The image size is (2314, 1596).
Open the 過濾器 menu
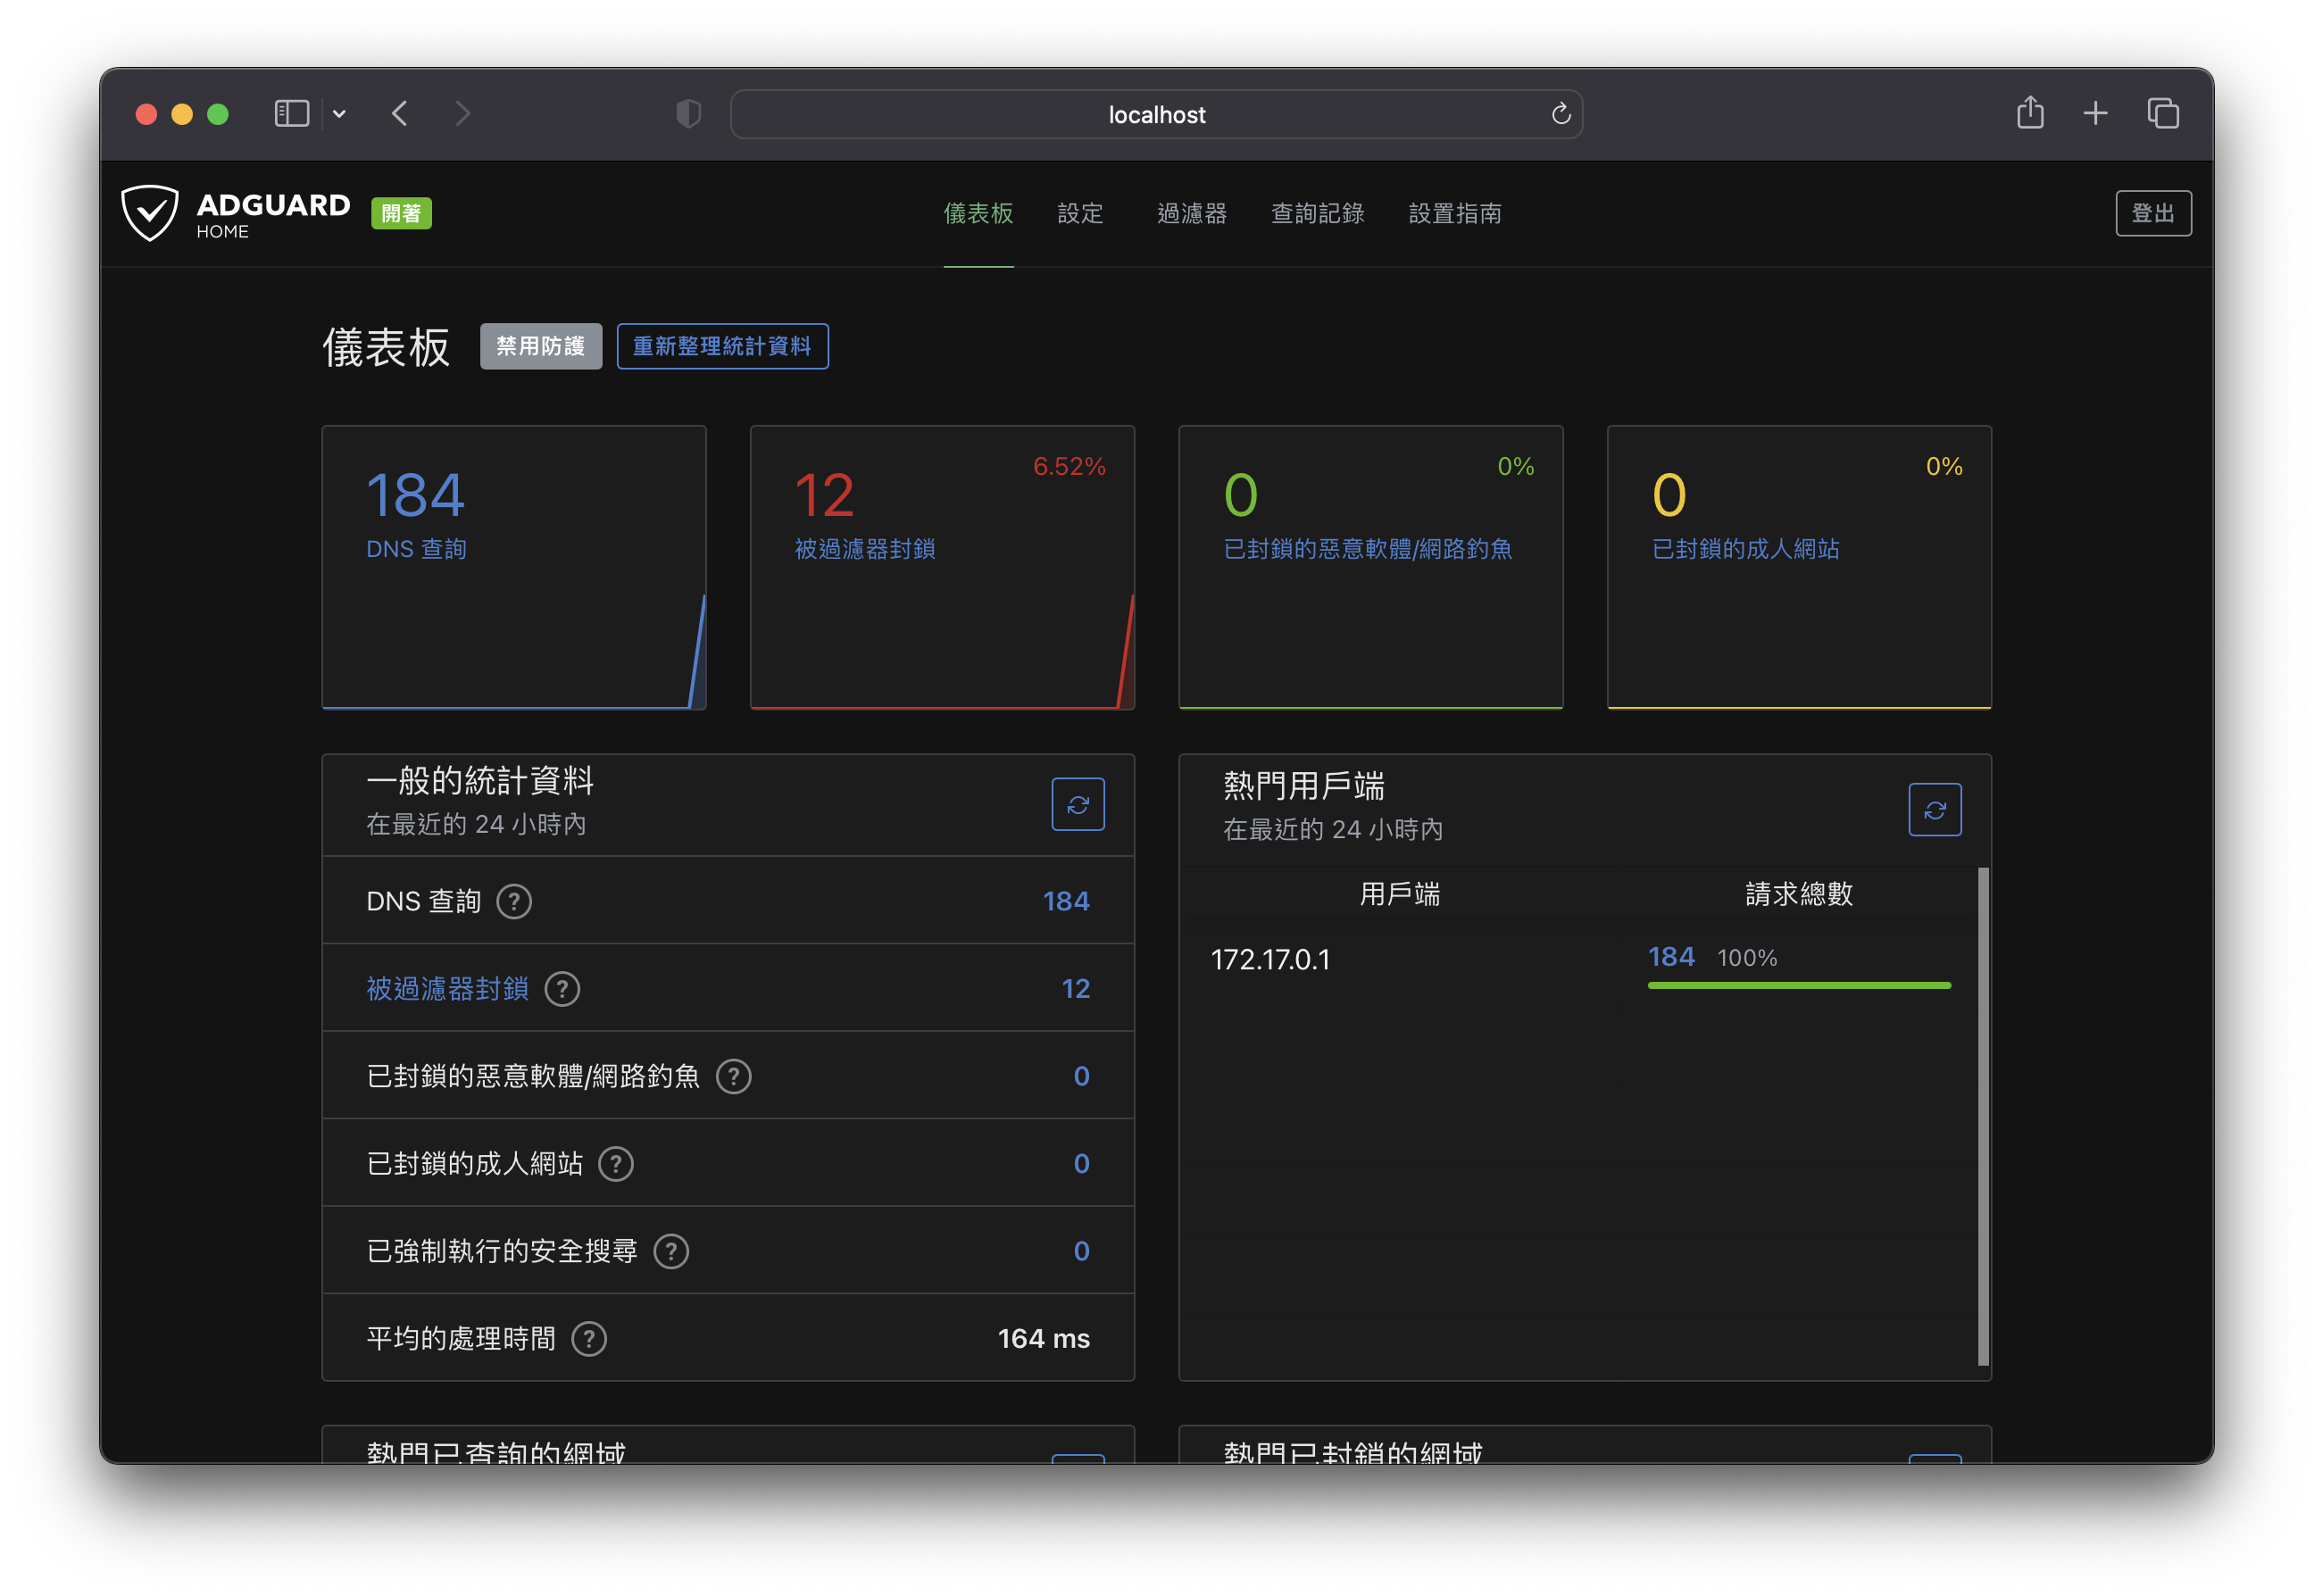1191,213
